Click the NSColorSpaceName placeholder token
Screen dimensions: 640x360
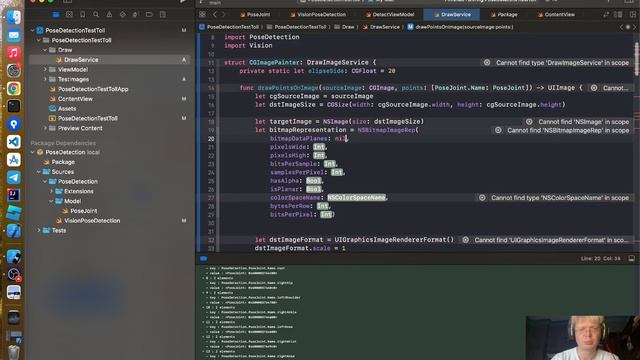click(x=356, y=198)
